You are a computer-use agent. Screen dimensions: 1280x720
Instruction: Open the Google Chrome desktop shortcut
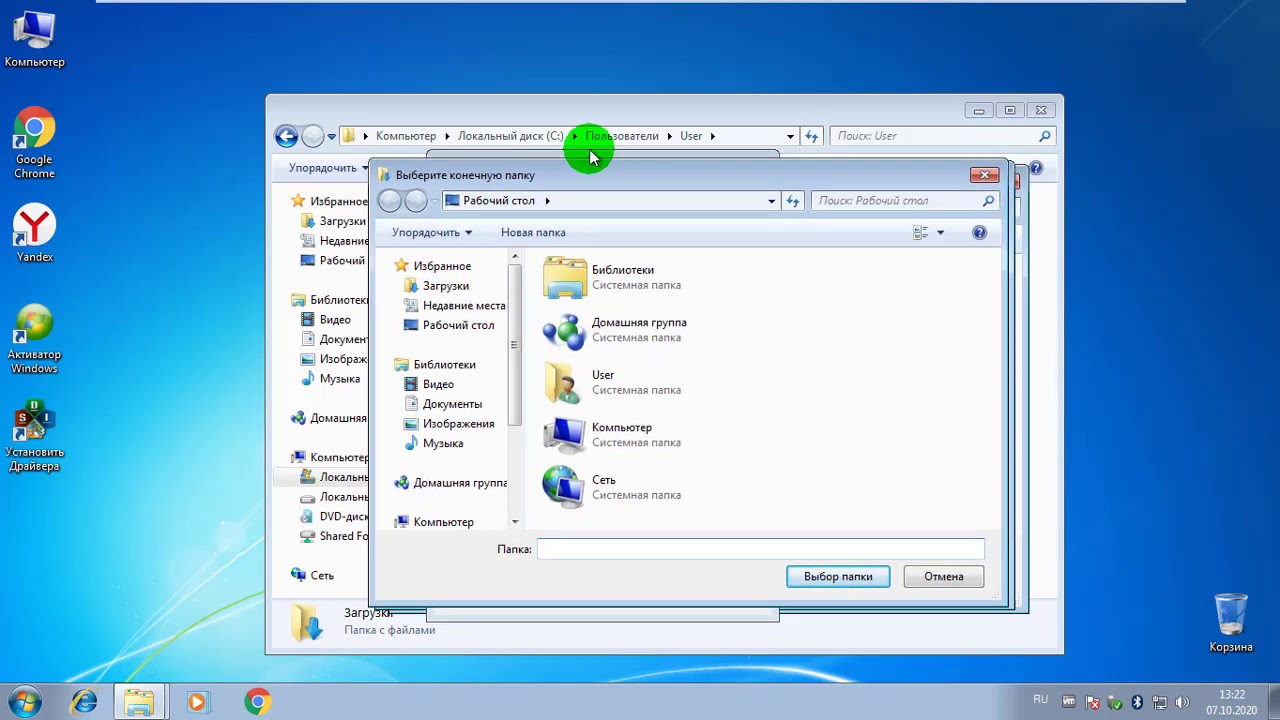click(34, 142)
